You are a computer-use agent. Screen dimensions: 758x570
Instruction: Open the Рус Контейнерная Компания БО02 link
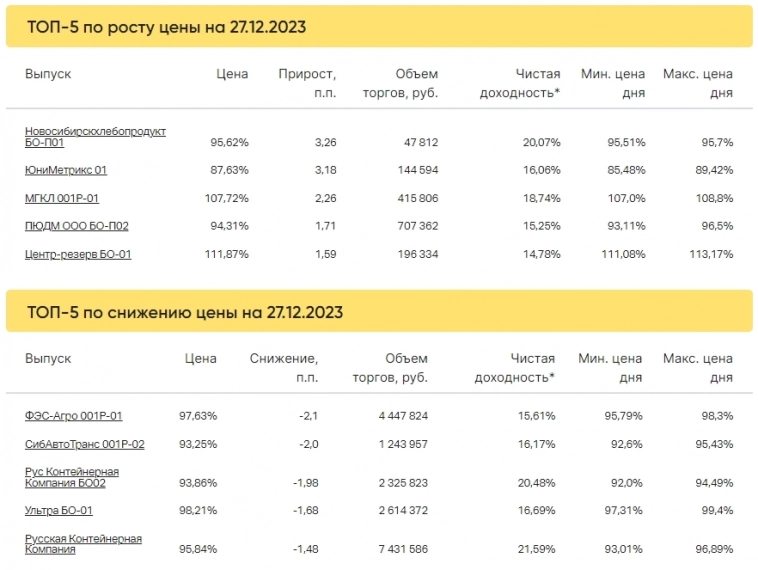click(x=72, y=477)
